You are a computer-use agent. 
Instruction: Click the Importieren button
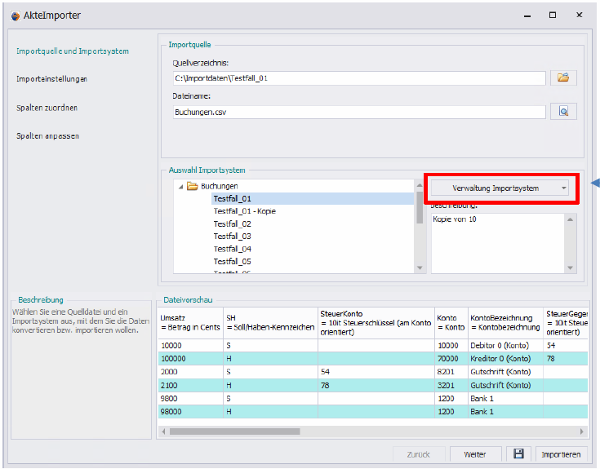tap(561, 454)
